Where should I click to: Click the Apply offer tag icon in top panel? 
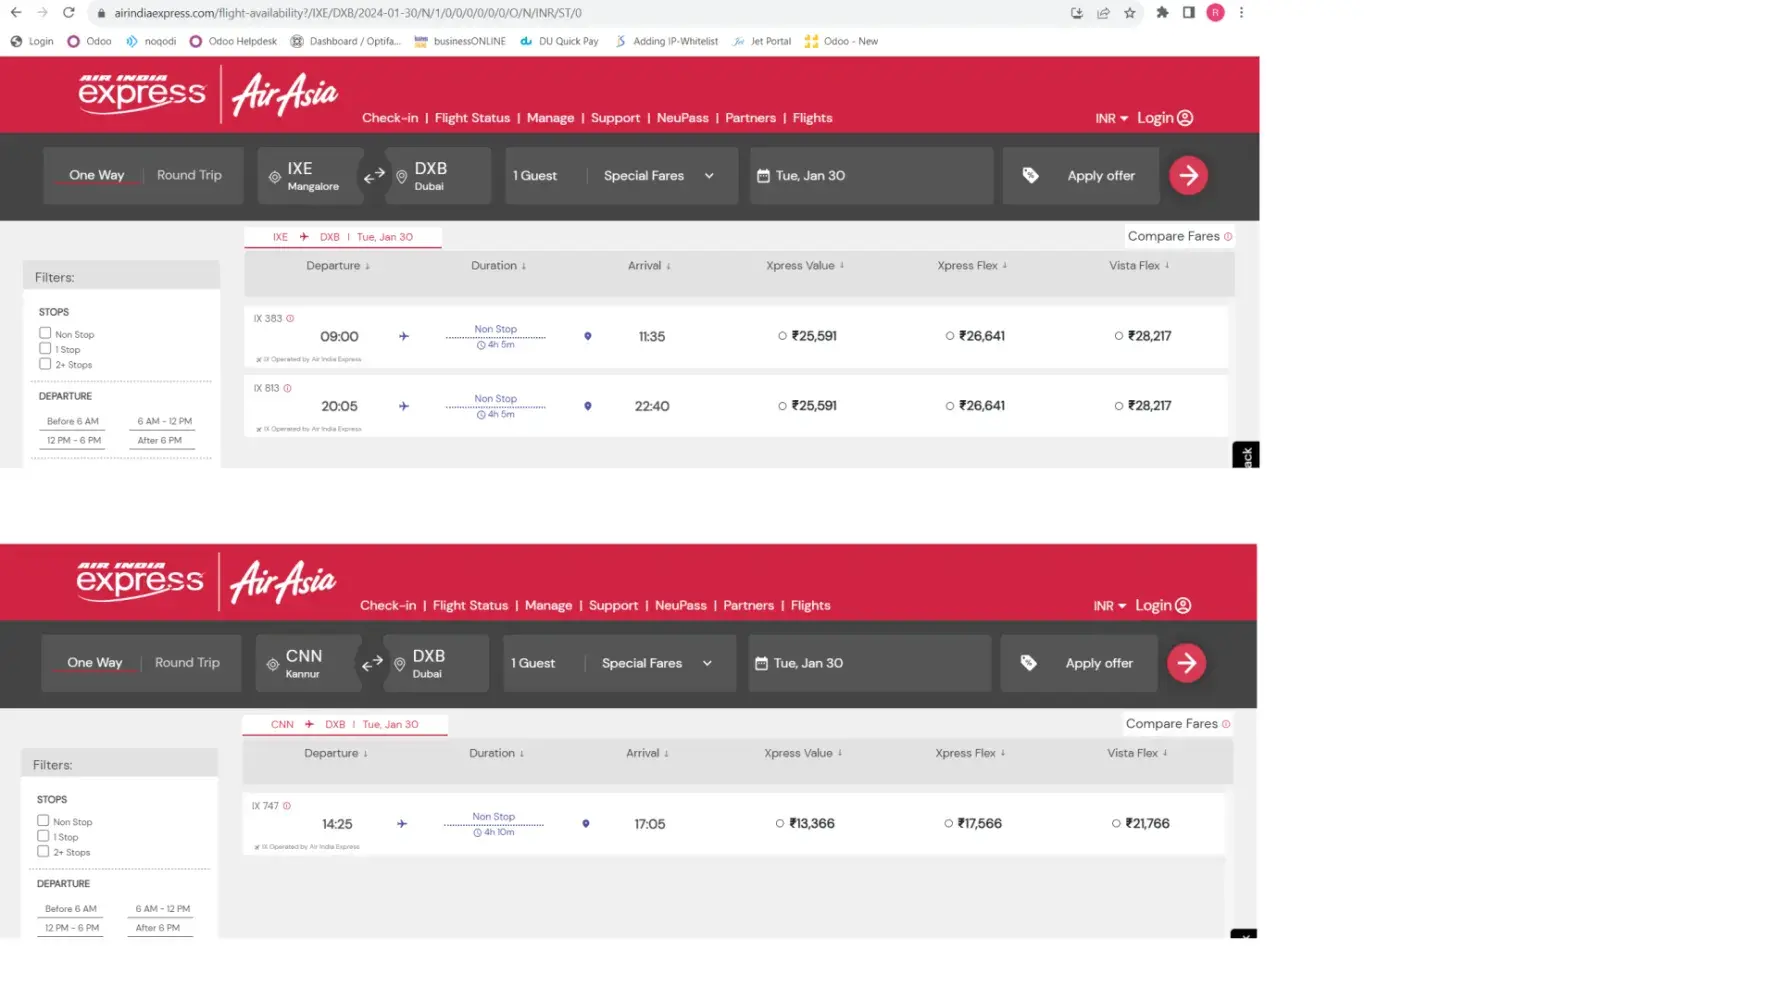click(x=1030, y=176)
